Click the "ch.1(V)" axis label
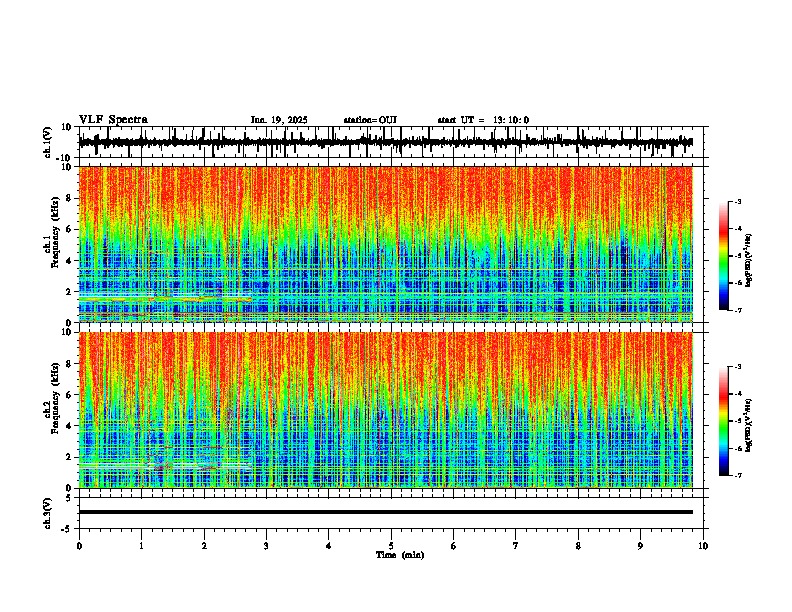This screenshot has width=792, height=612. (x=48, y=142)
